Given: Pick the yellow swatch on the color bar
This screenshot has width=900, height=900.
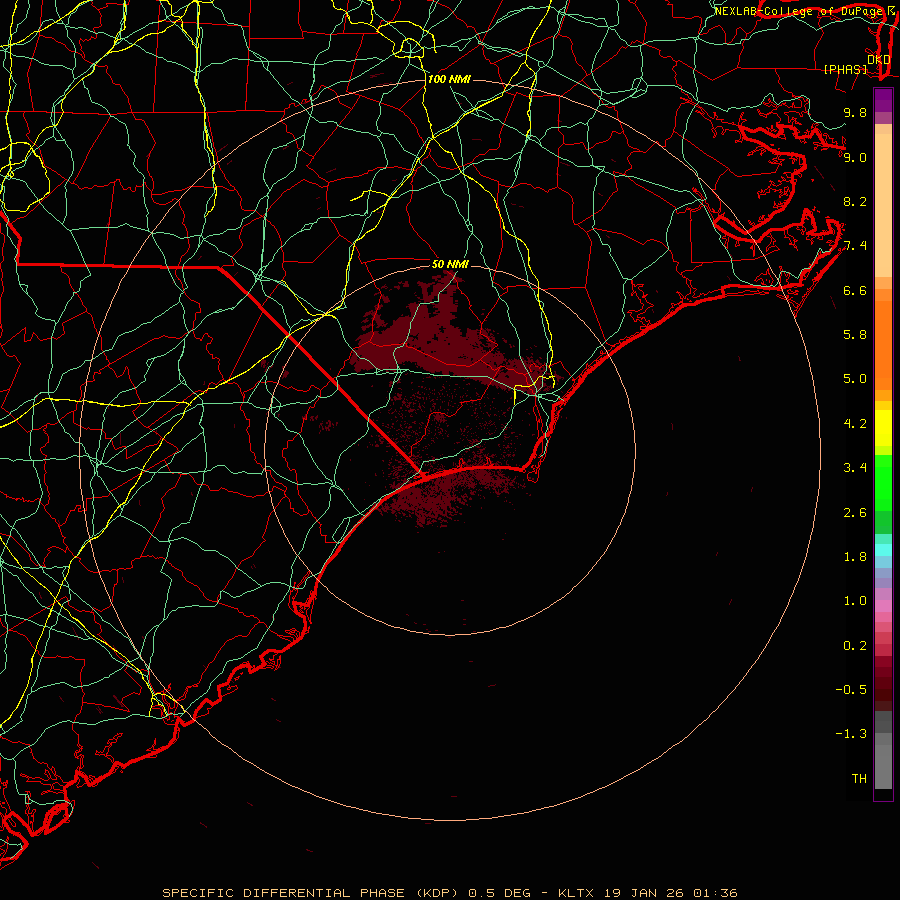Looking at the screenshot, I should [883, 428].
